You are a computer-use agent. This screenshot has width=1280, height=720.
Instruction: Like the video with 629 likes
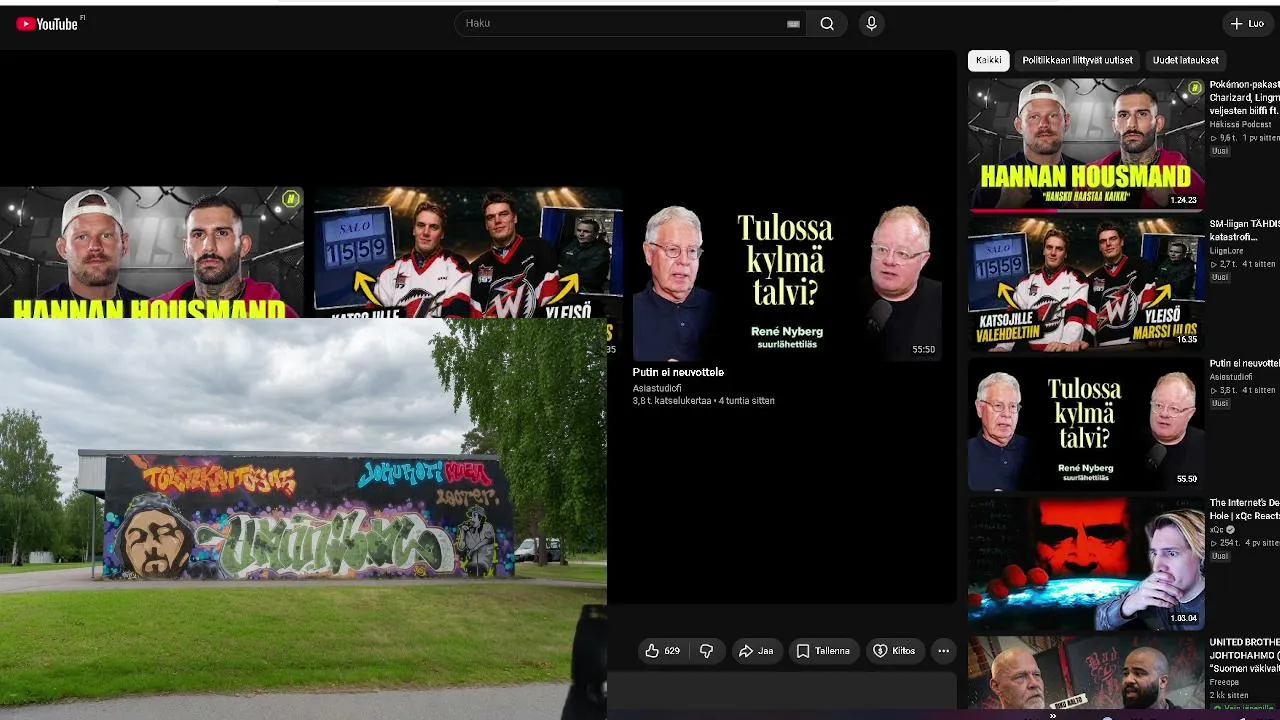click(662, 651)
